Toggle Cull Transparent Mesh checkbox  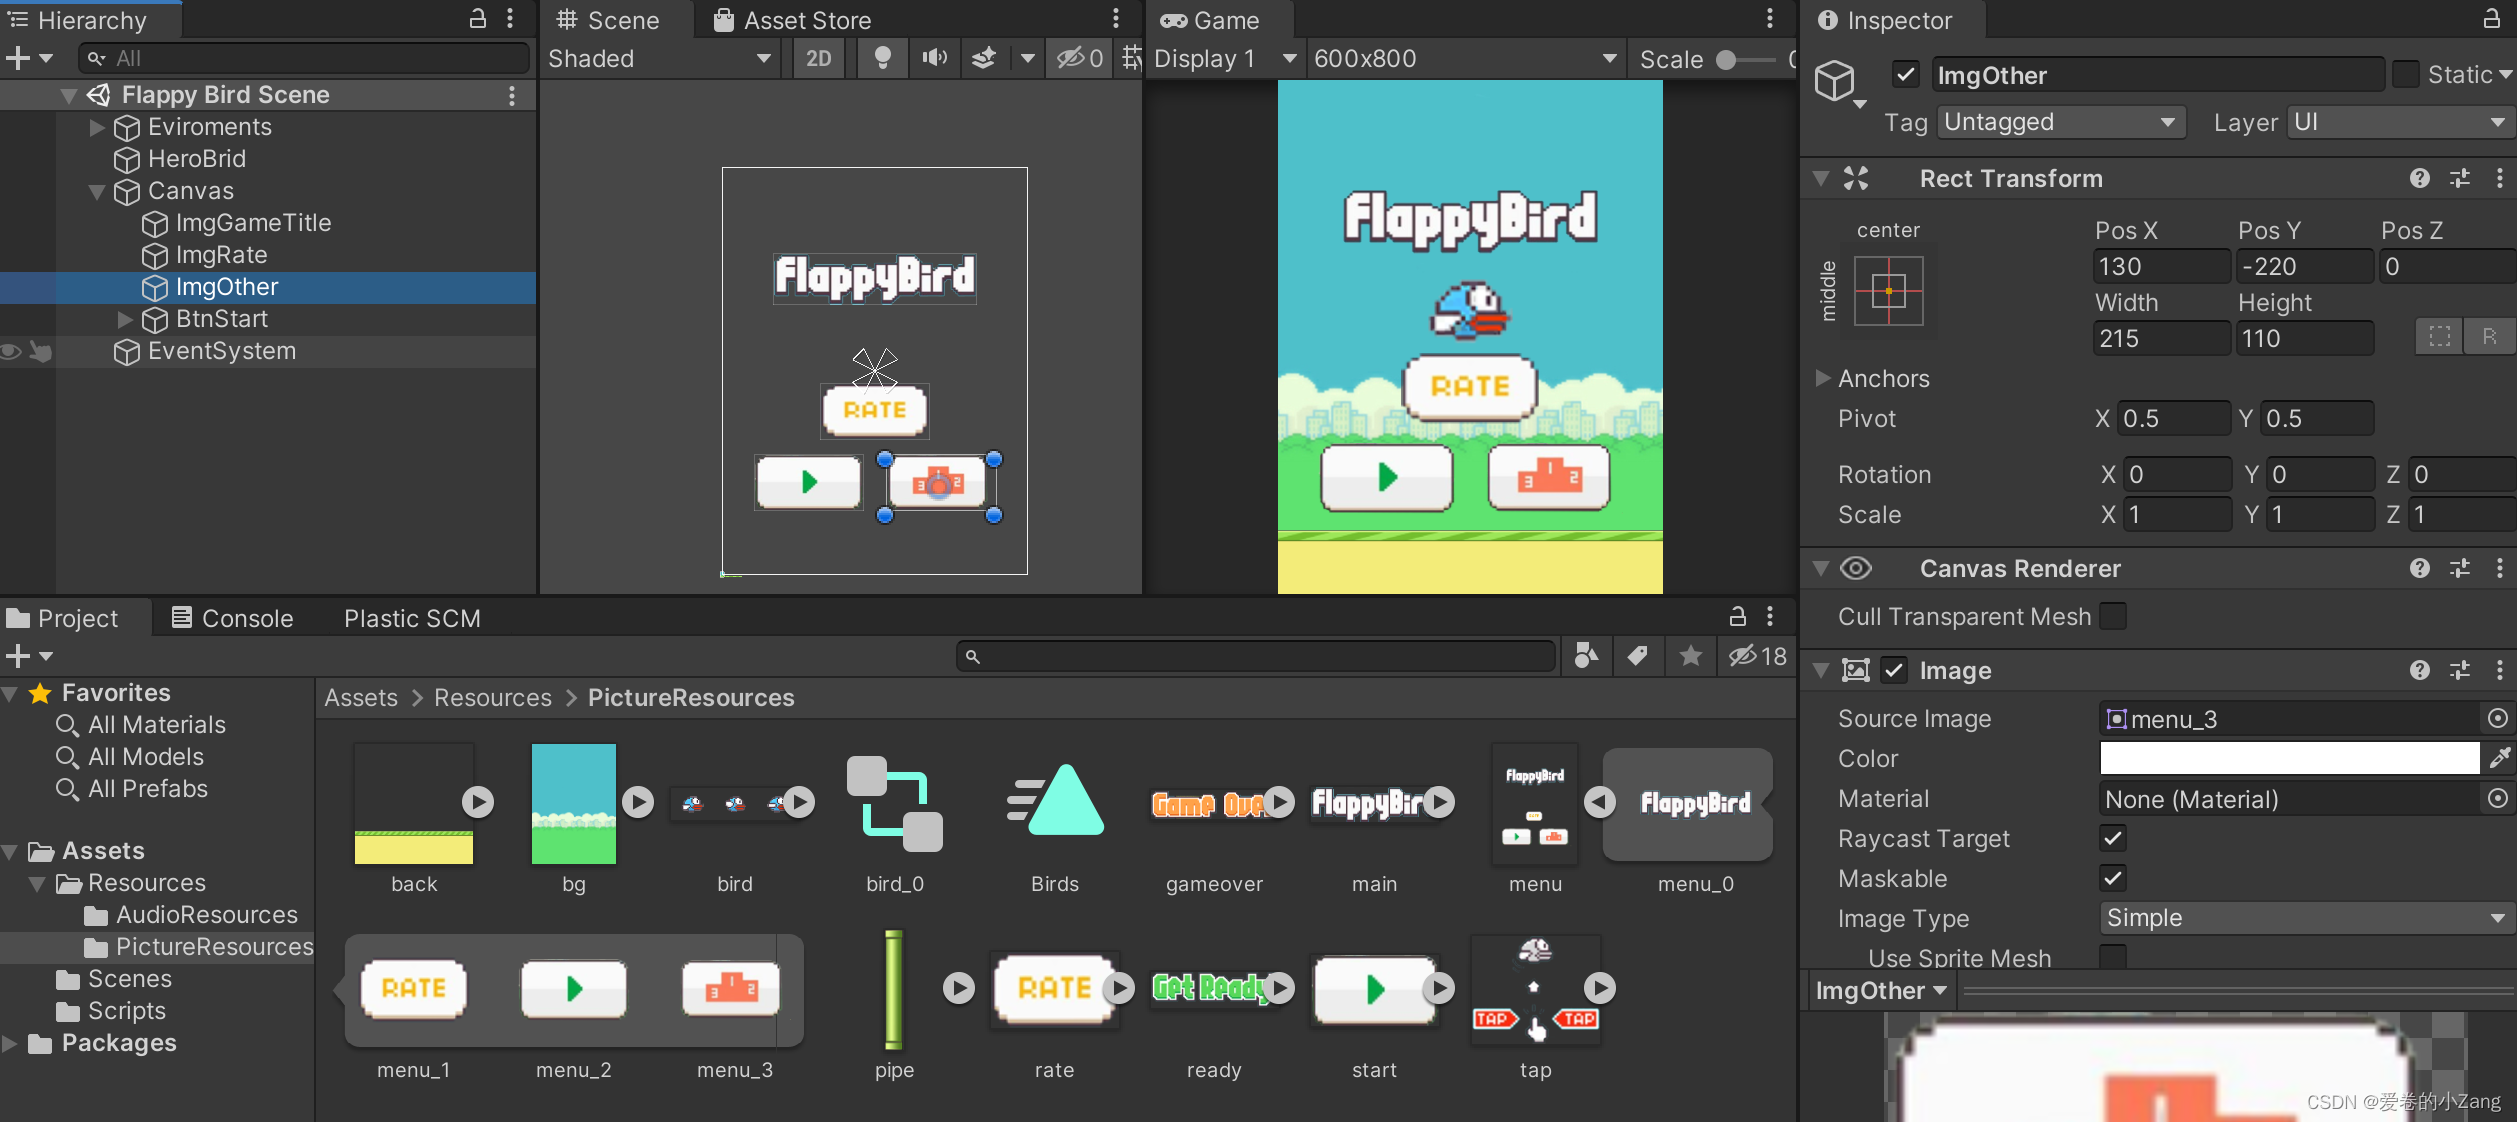[x=2113, y=616]
